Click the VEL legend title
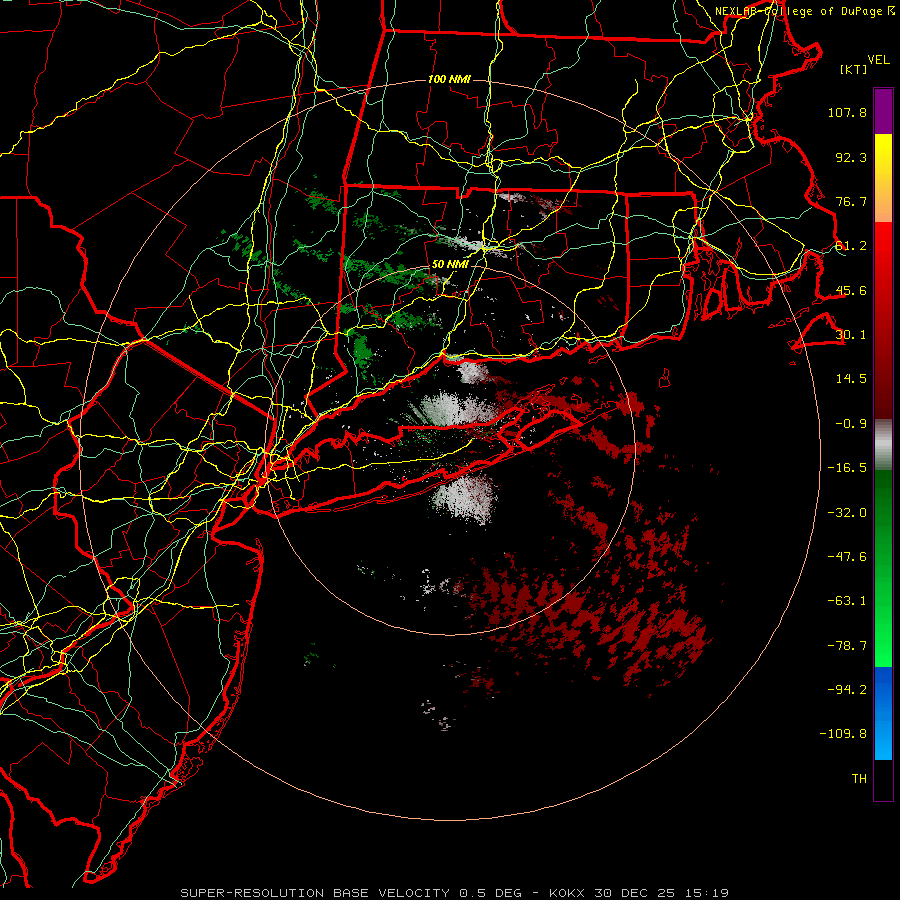The height and width of the screenshot is (900, 900). coord(878,60)
